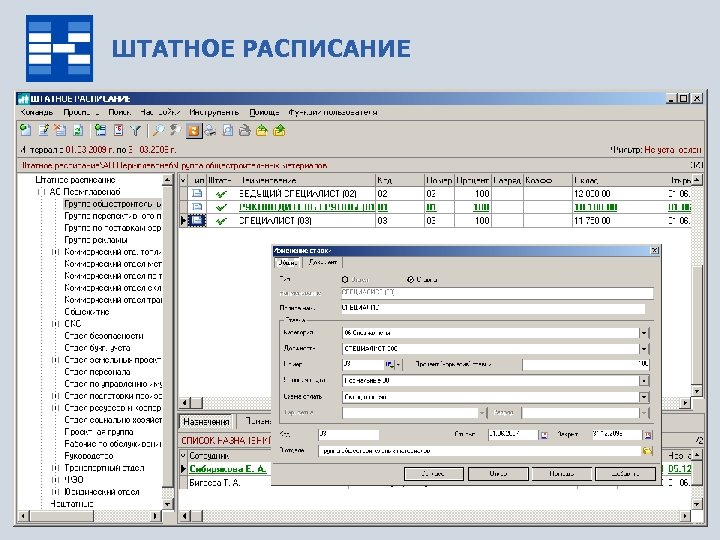Click the magnifier search toolbar icon
Screen dimensions: 720x540
pos(158,130)
